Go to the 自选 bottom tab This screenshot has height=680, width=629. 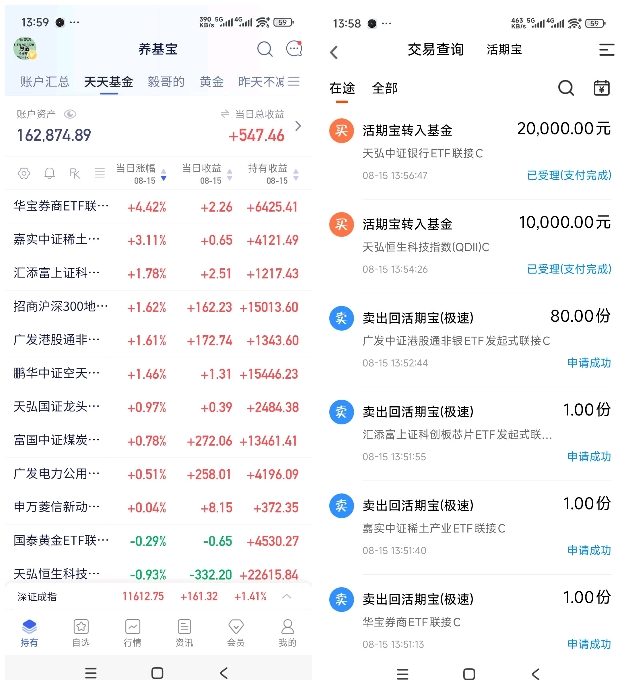pos(81,633)
